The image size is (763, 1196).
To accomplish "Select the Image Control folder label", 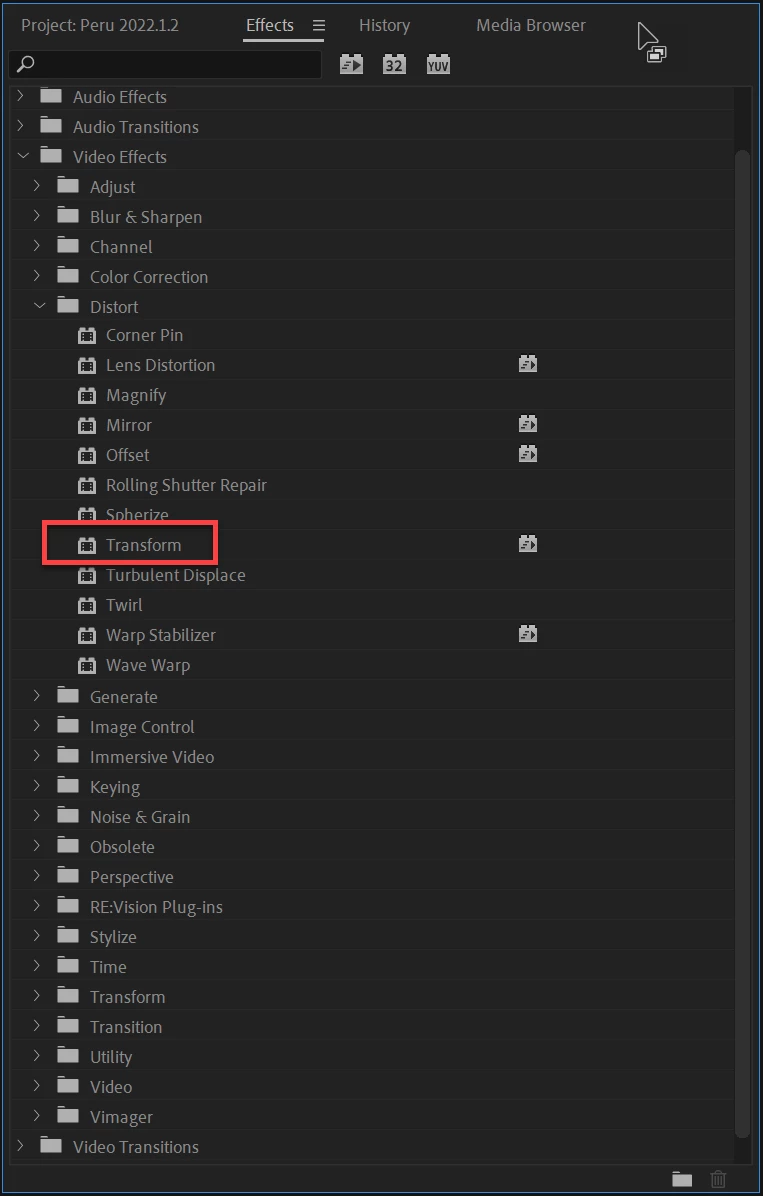I will pyautogui.click(x=142, y=727).
